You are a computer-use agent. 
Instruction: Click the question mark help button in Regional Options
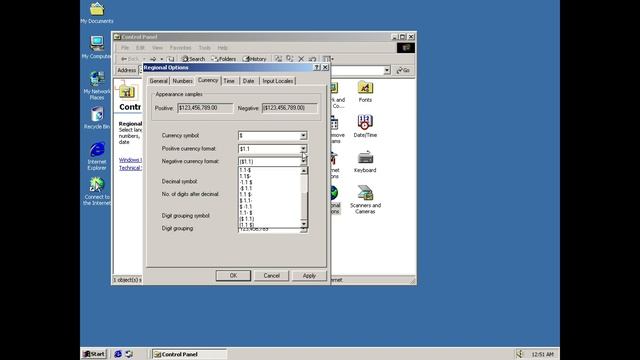[x=317, y=67]
